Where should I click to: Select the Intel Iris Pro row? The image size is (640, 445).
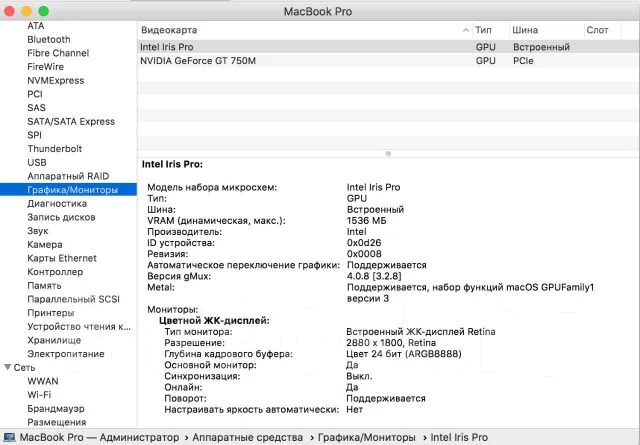coord(388,47)
